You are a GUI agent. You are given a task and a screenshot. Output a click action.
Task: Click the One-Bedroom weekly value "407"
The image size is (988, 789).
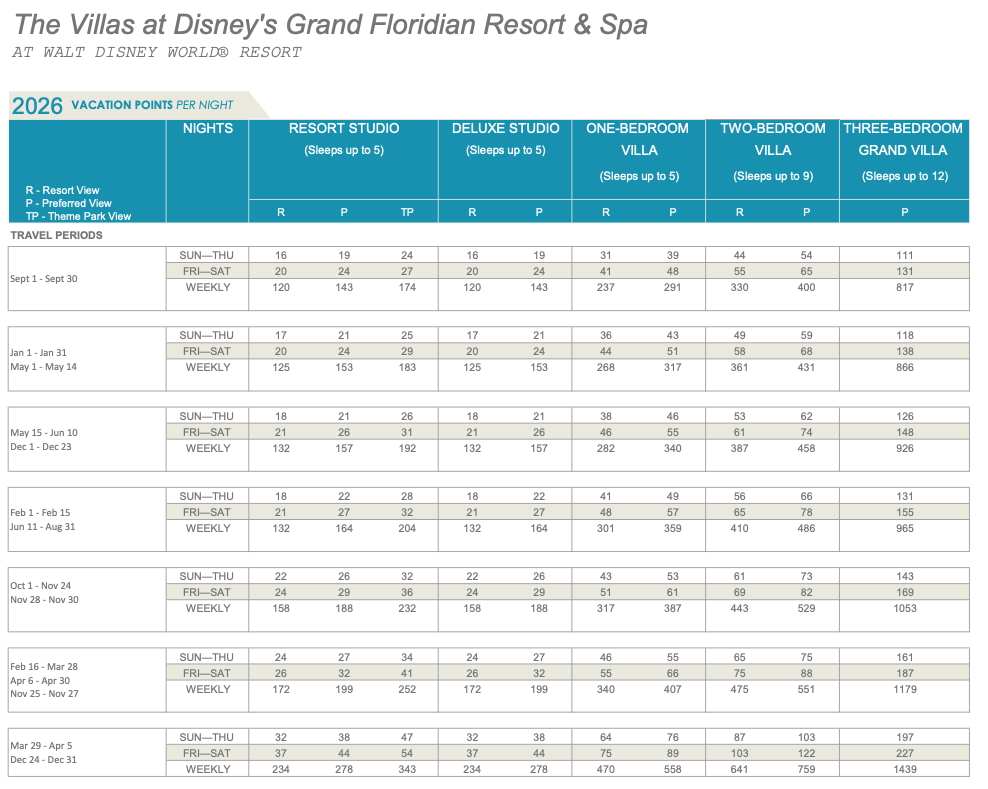coord(673,689)
